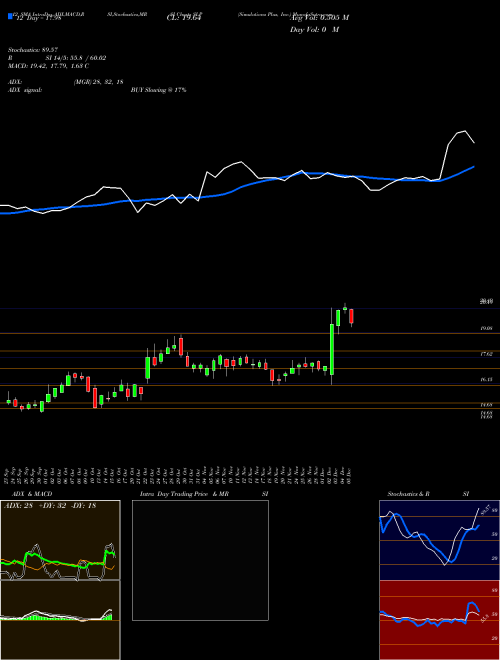Click the 'BUY Slowing @ 17%' signal text

(158, 90)
